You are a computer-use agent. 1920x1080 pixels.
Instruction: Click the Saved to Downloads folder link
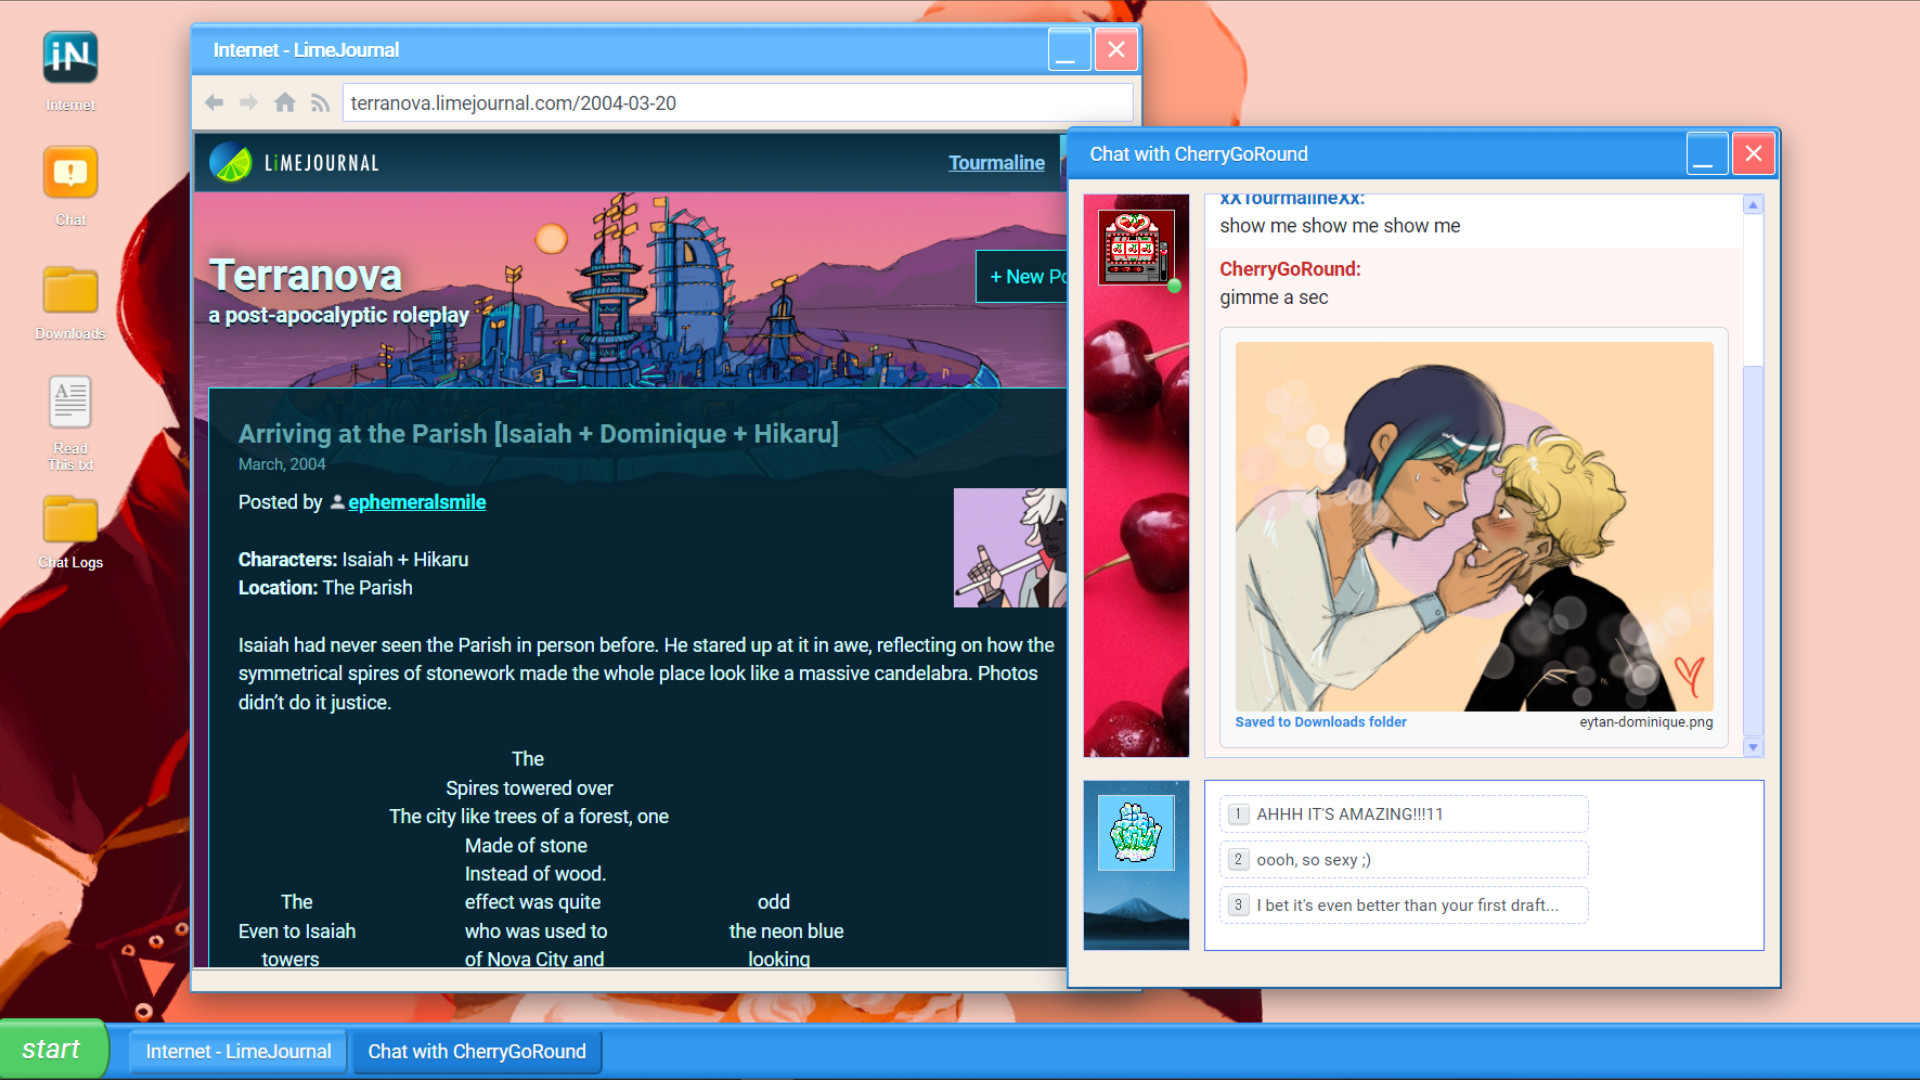point(1320,721)
